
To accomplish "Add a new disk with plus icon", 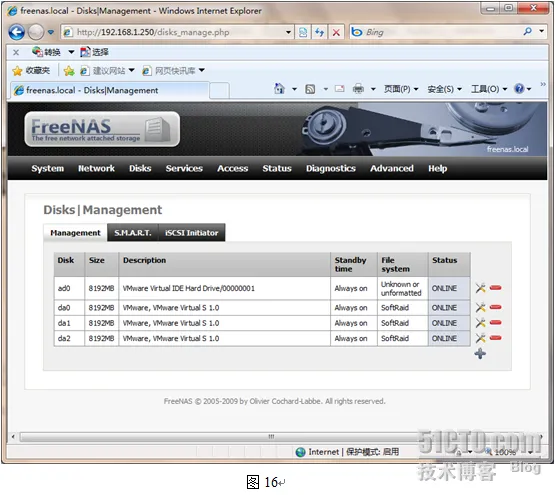I will pyautogui.click(x=480, y=353).
